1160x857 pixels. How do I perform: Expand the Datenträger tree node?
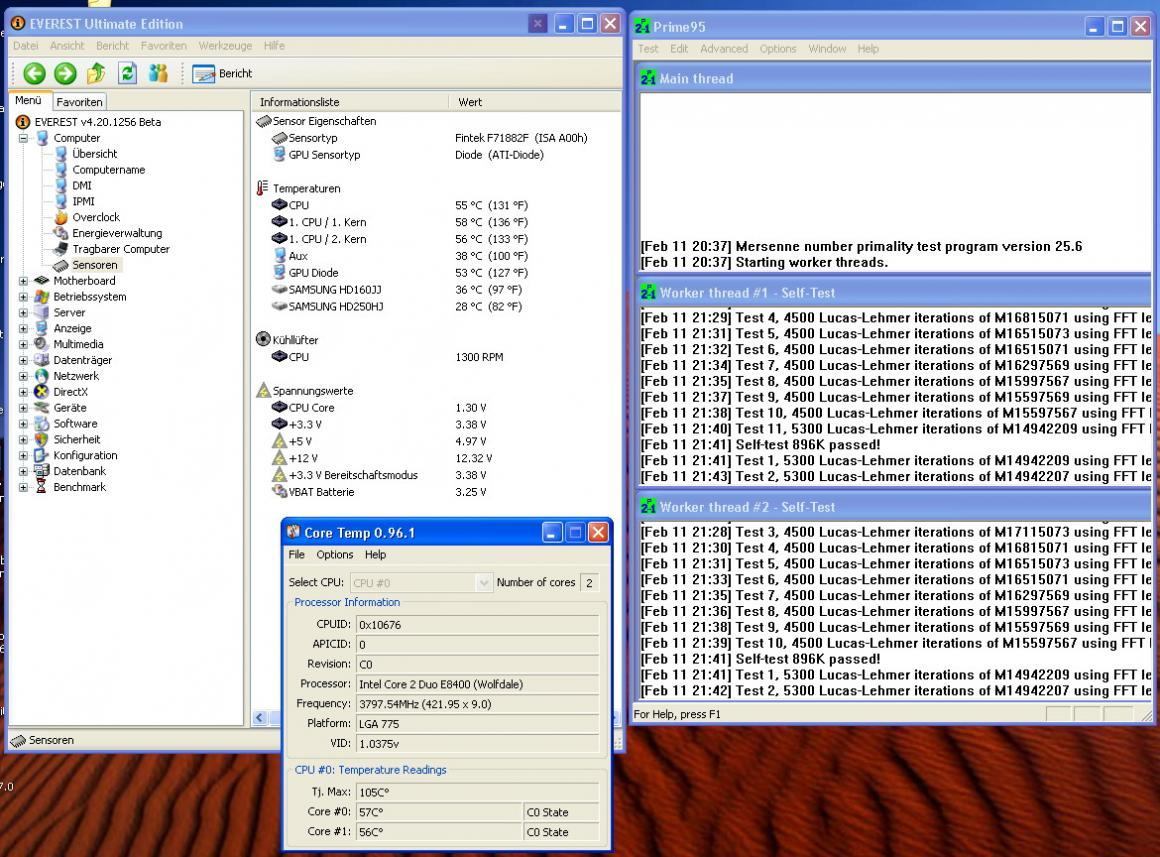click(23, 360)
